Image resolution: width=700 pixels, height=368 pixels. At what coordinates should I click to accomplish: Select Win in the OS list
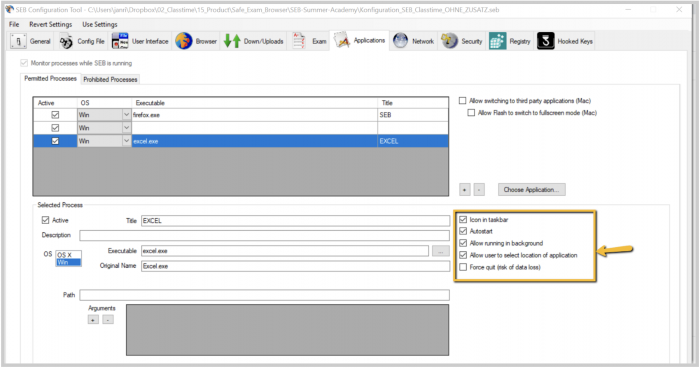pyautogui.click(x=68, y=262)
